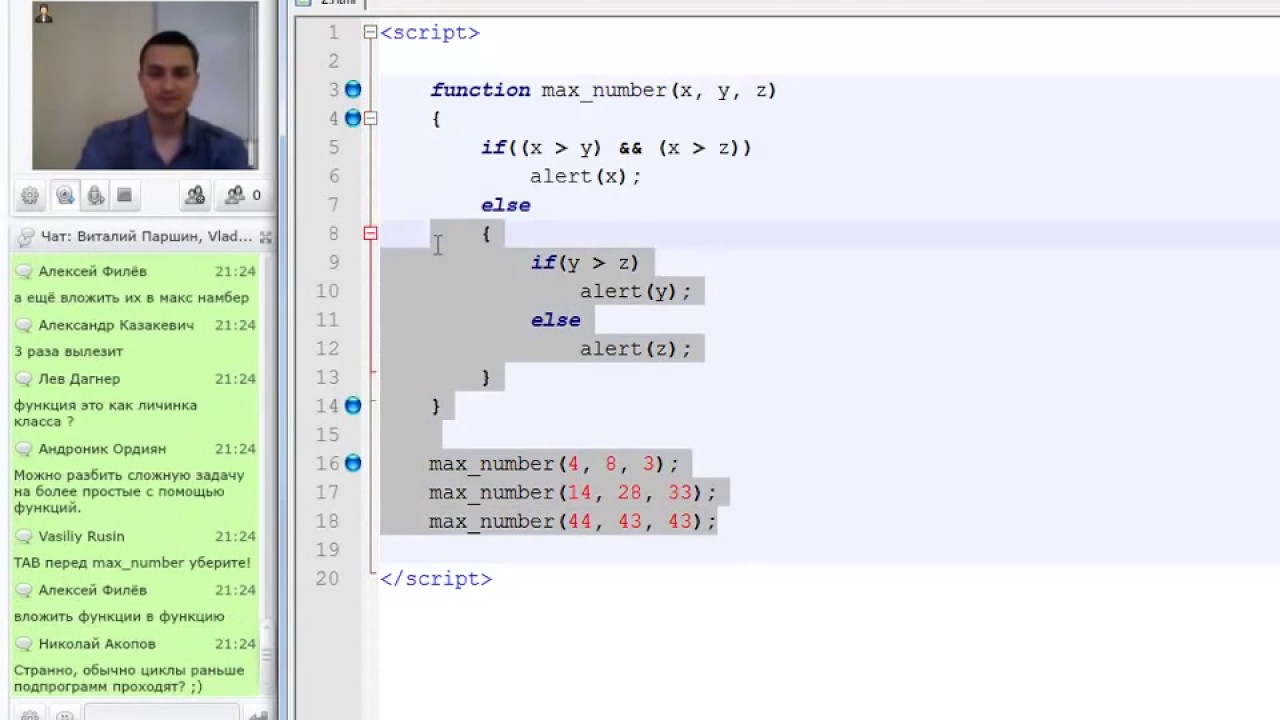Collapse the function body fold on line 4
This screenshot has width=1280, height=720.
click(x=370, y=118)
